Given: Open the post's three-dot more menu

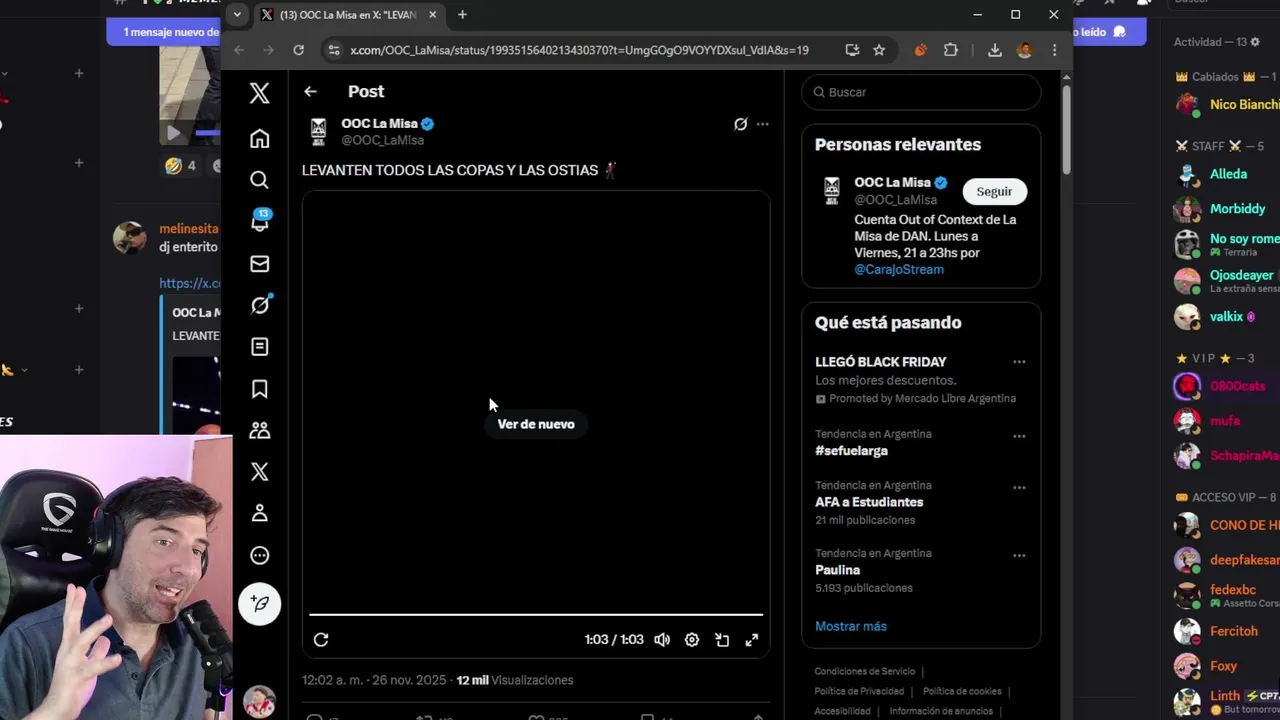Looking at the screenshot, I should (x=762, y=124).
